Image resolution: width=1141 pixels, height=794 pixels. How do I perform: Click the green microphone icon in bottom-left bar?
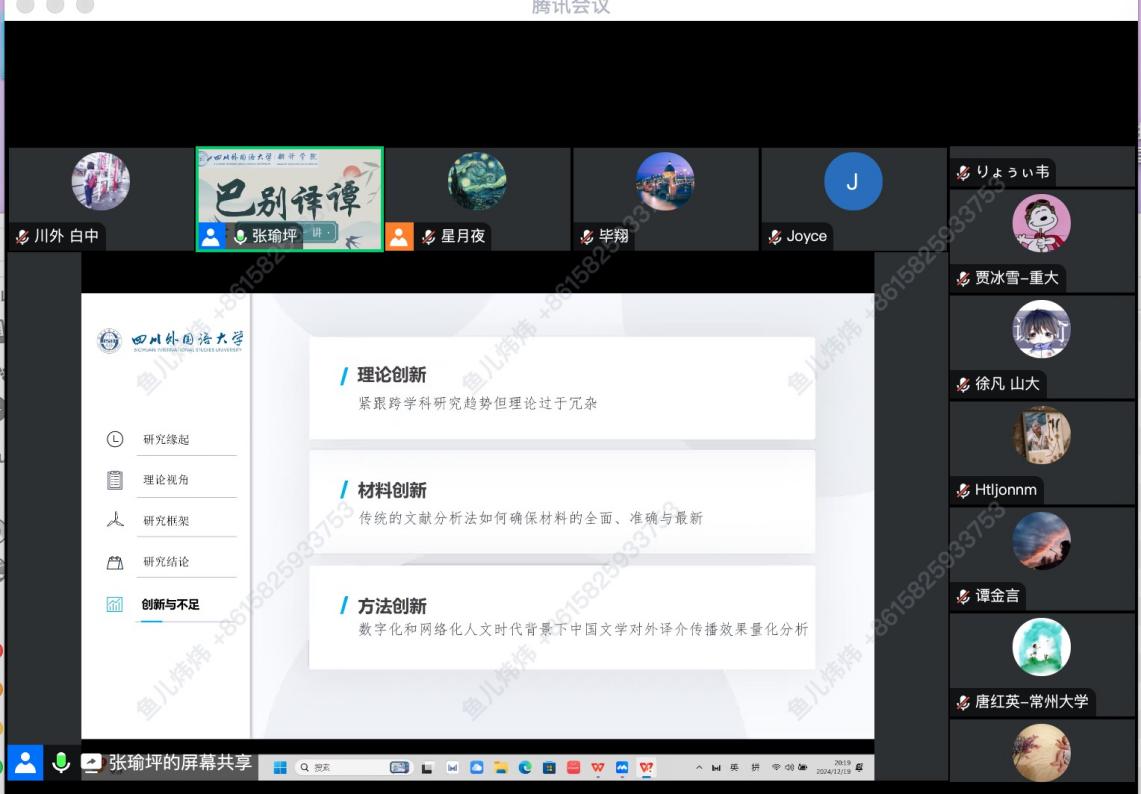61,763
